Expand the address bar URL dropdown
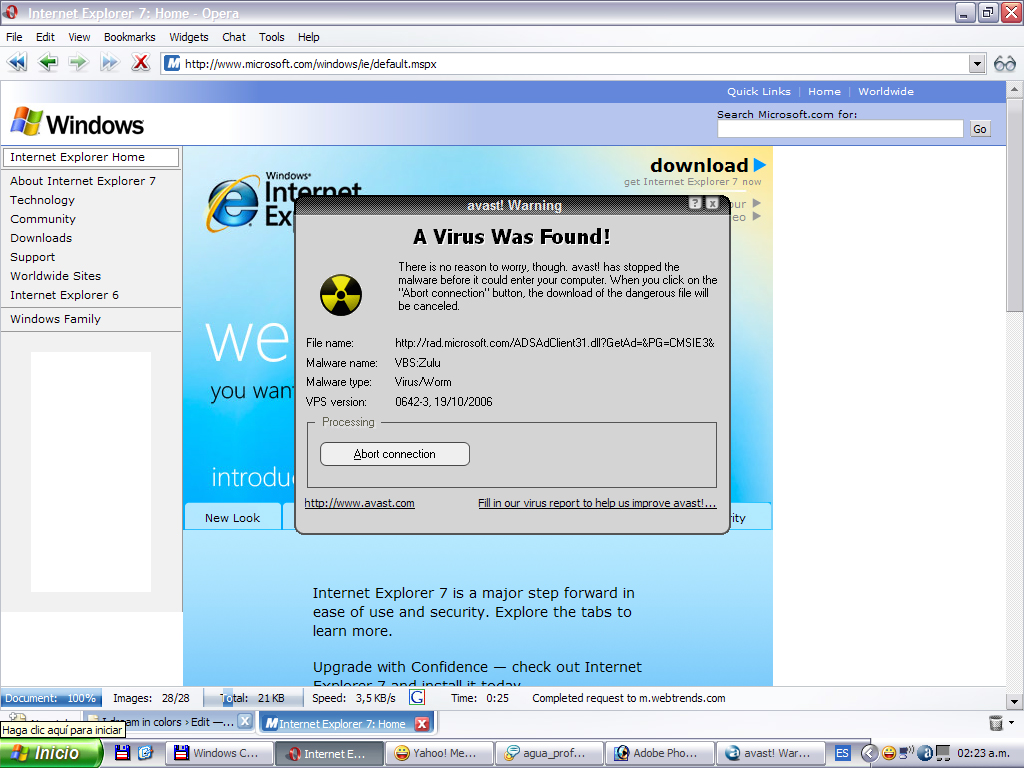Screen dimensions: 1024x768 977,64
